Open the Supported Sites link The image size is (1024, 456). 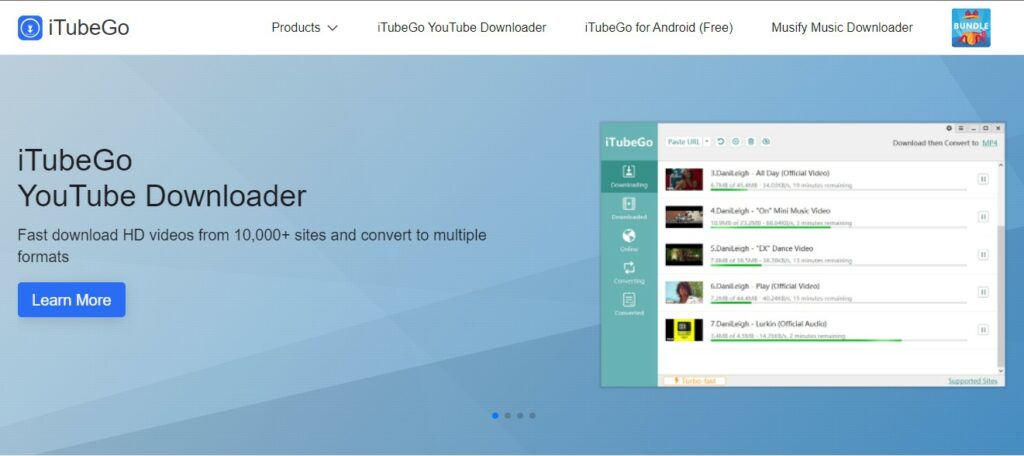coord(972,381)
